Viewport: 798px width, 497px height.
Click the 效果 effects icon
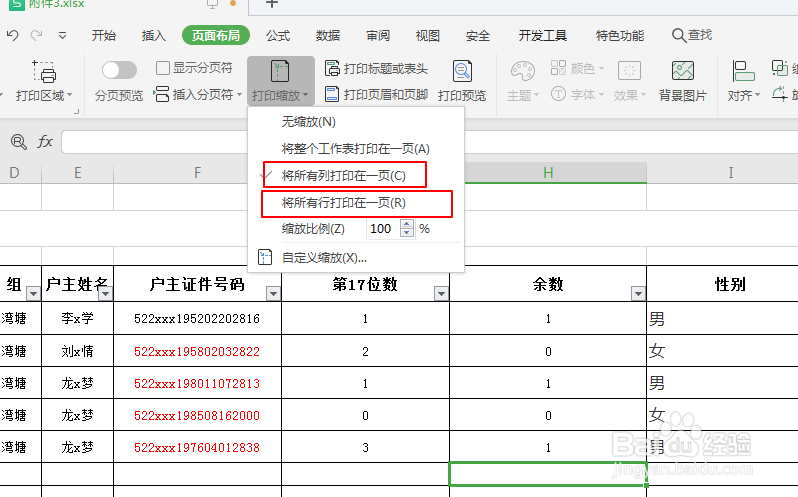click(629, 71)
